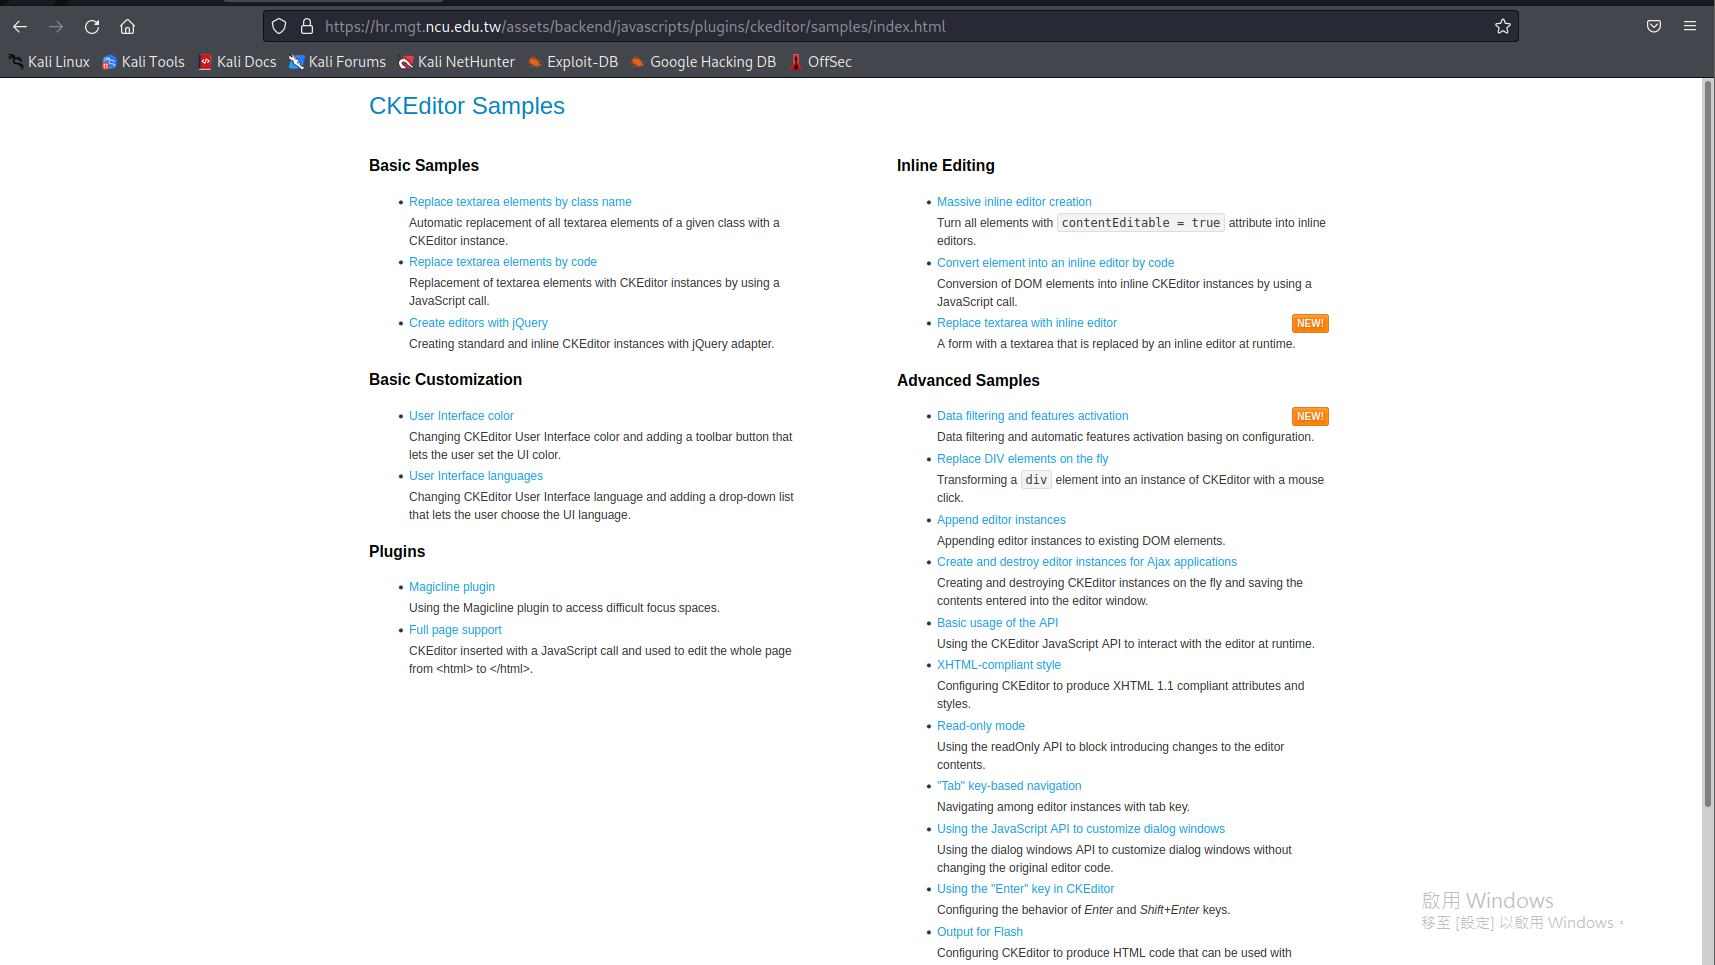Click the forward navigation arrow
1715x965 pixels.
tap(56, 27)
